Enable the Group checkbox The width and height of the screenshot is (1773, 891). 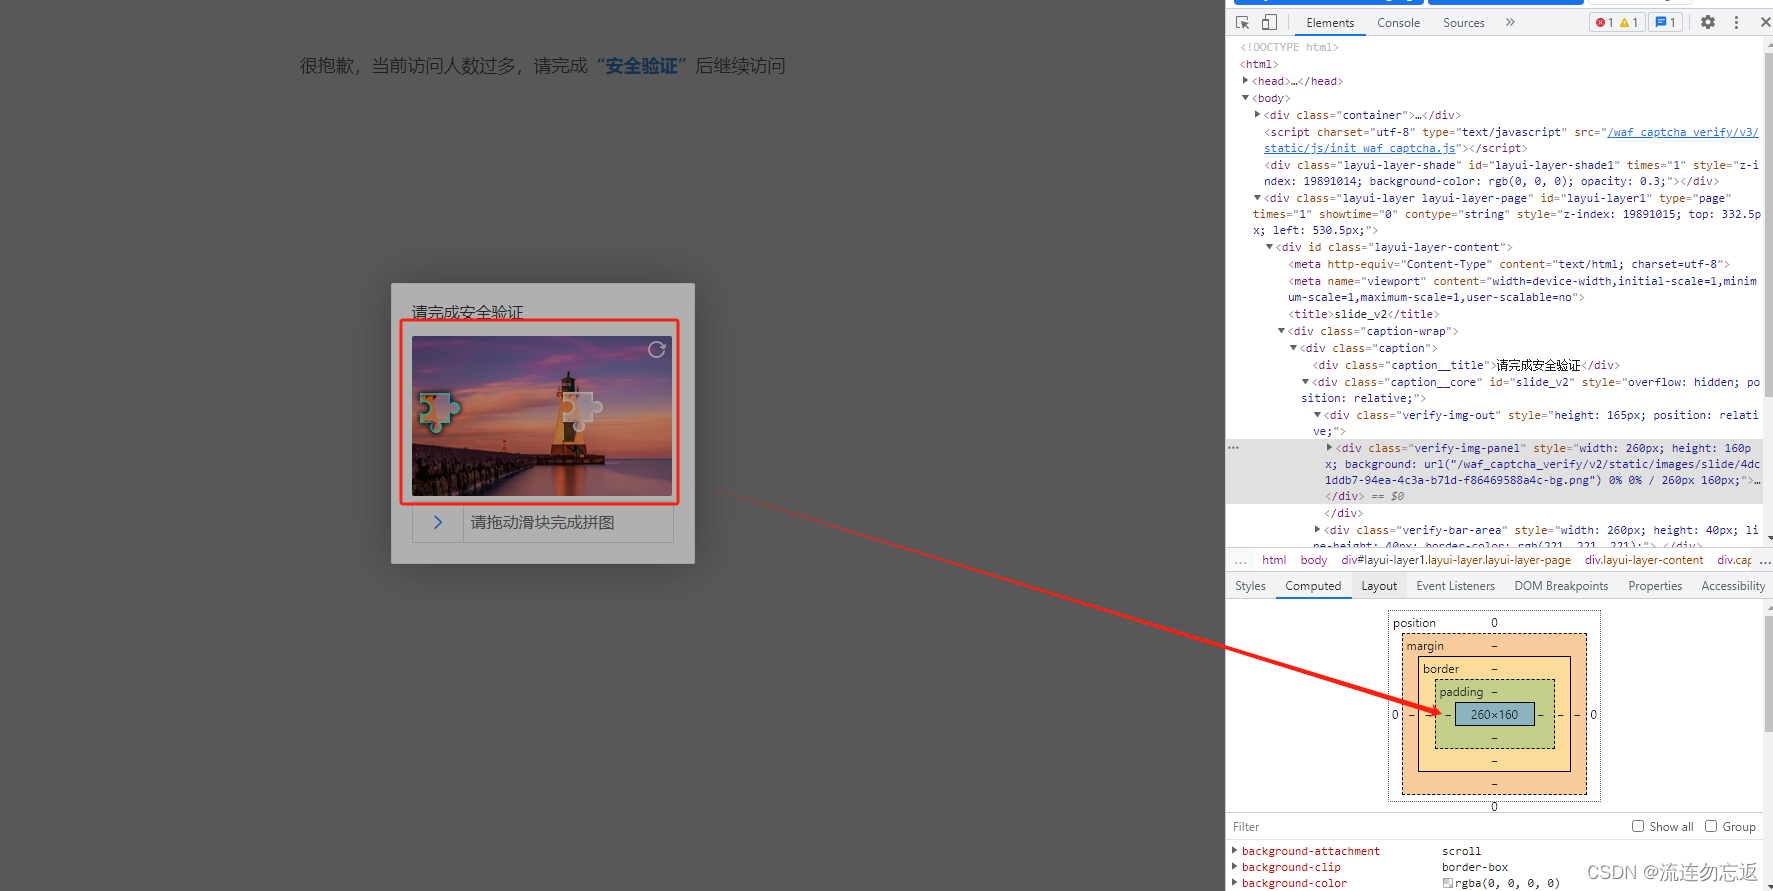[1711, 826]
